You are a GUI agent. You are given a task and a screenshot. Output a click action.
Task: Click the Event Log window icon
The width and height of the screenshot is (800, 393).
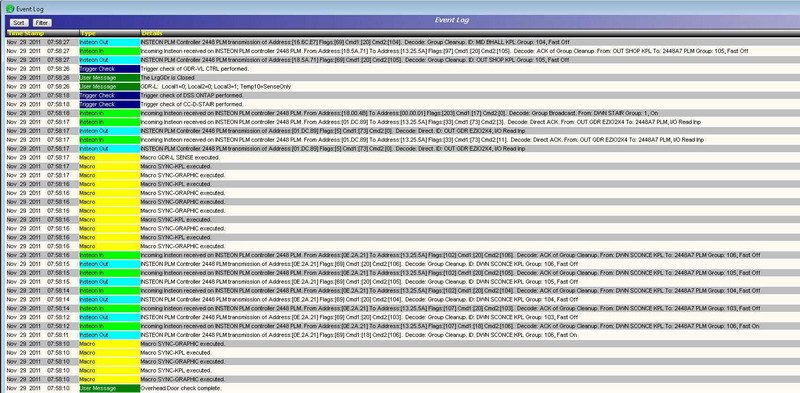pos(10,8)
